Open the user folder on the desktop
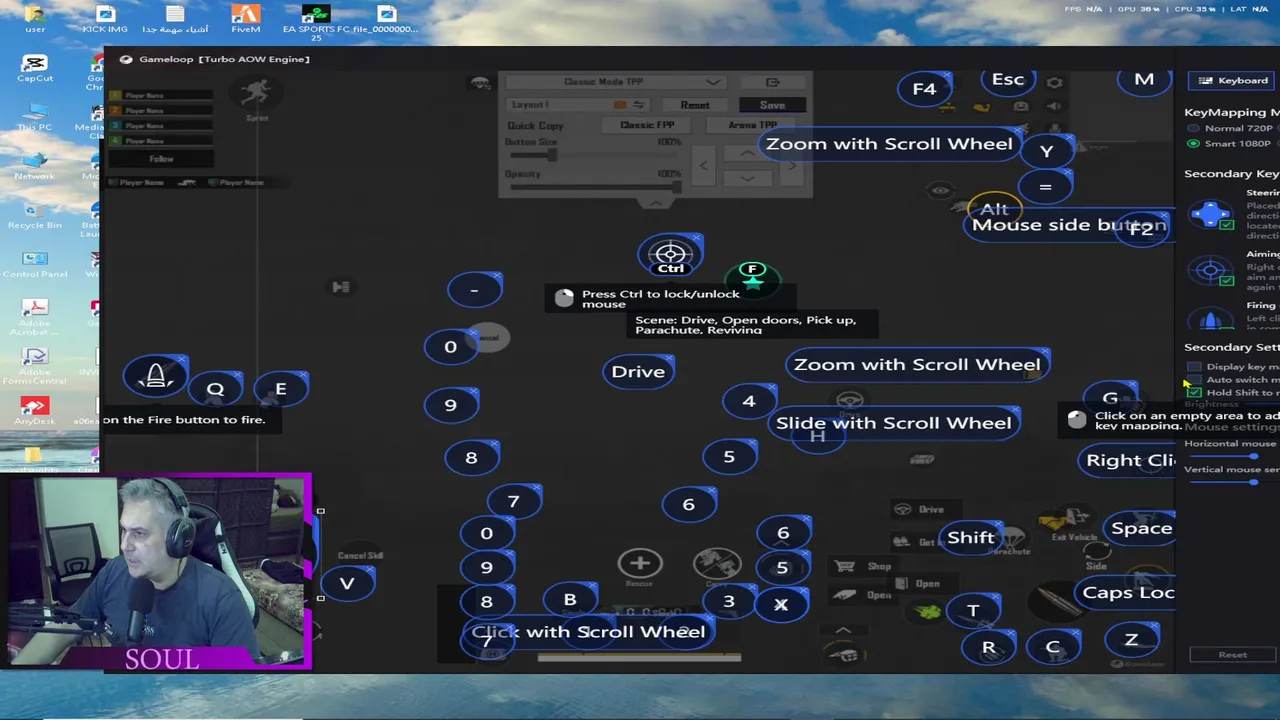This screenshot has width=1280, height=720. tap(35, 18)
